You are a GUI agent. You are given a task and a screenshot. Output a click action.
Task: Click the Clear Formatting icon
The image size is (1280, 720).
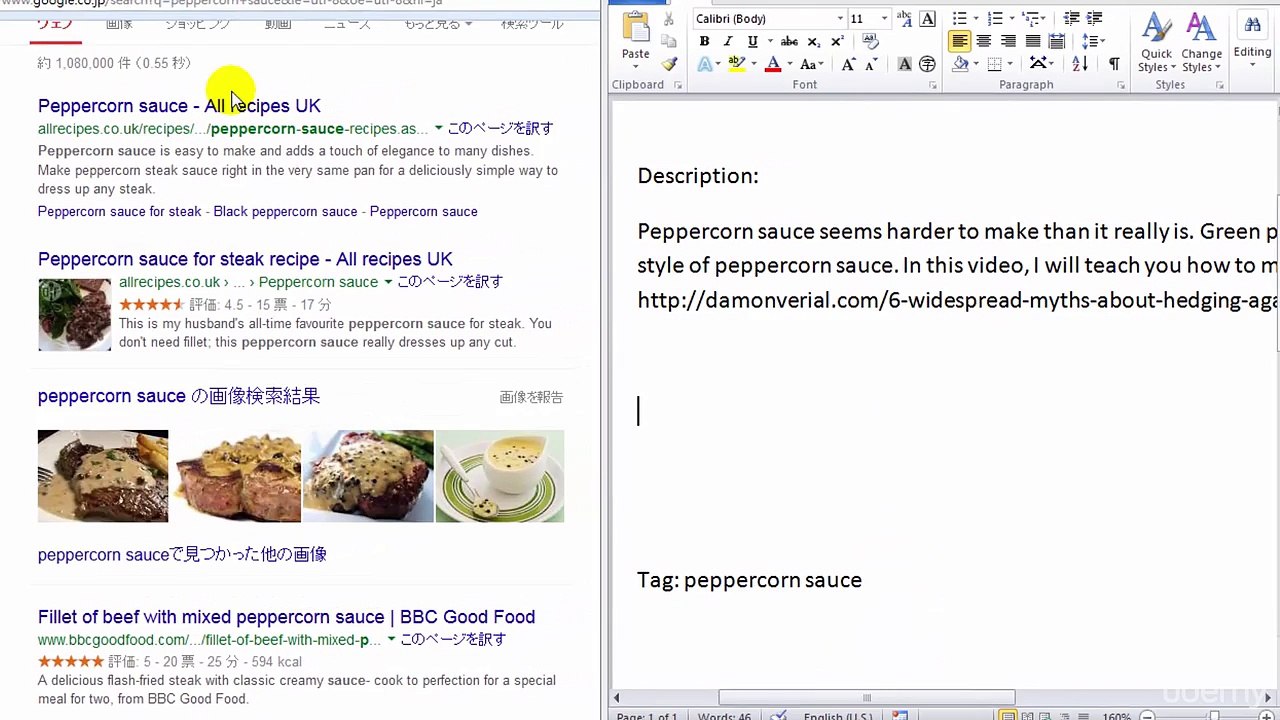pyautogui.click(x=870, y=41)
